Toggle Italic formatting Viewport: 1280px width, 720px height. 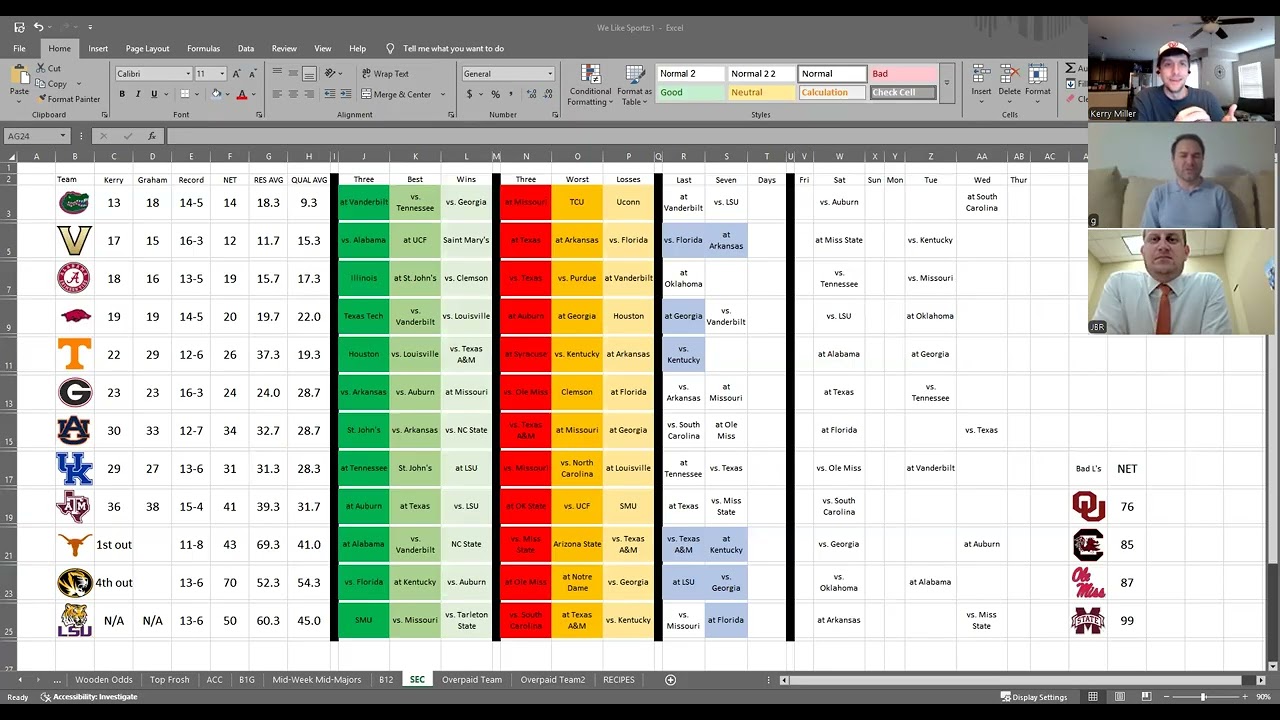pyautogui.click(x=138, y=94)
